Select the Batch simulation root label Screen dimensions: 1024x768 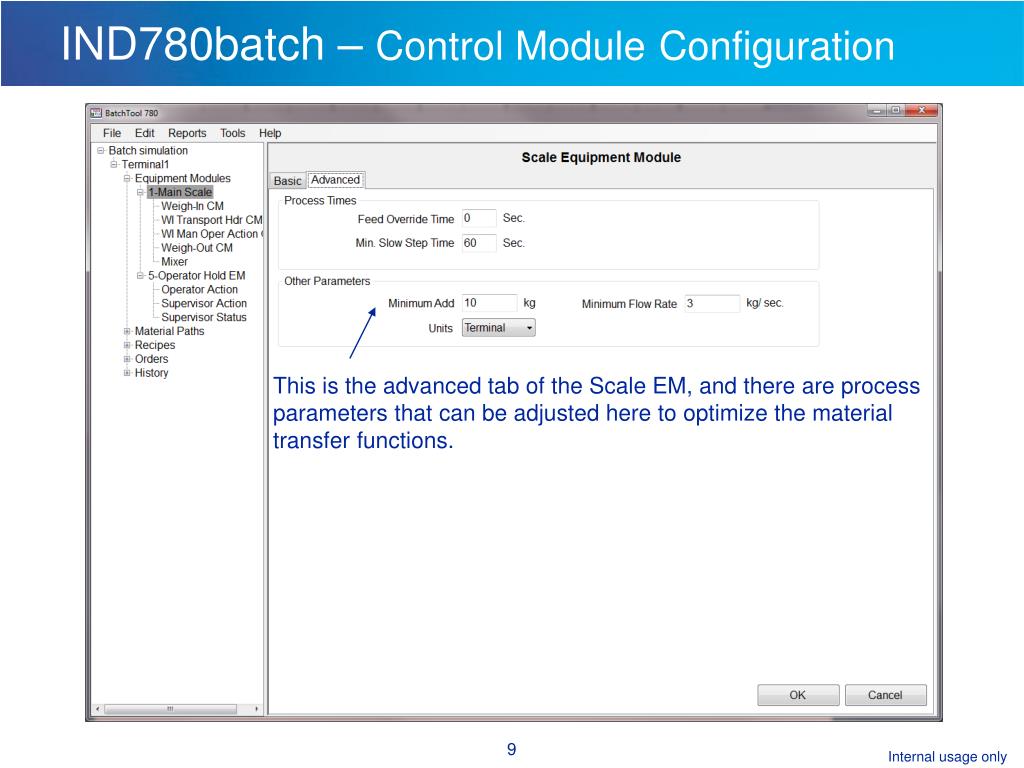coord(148,150)
